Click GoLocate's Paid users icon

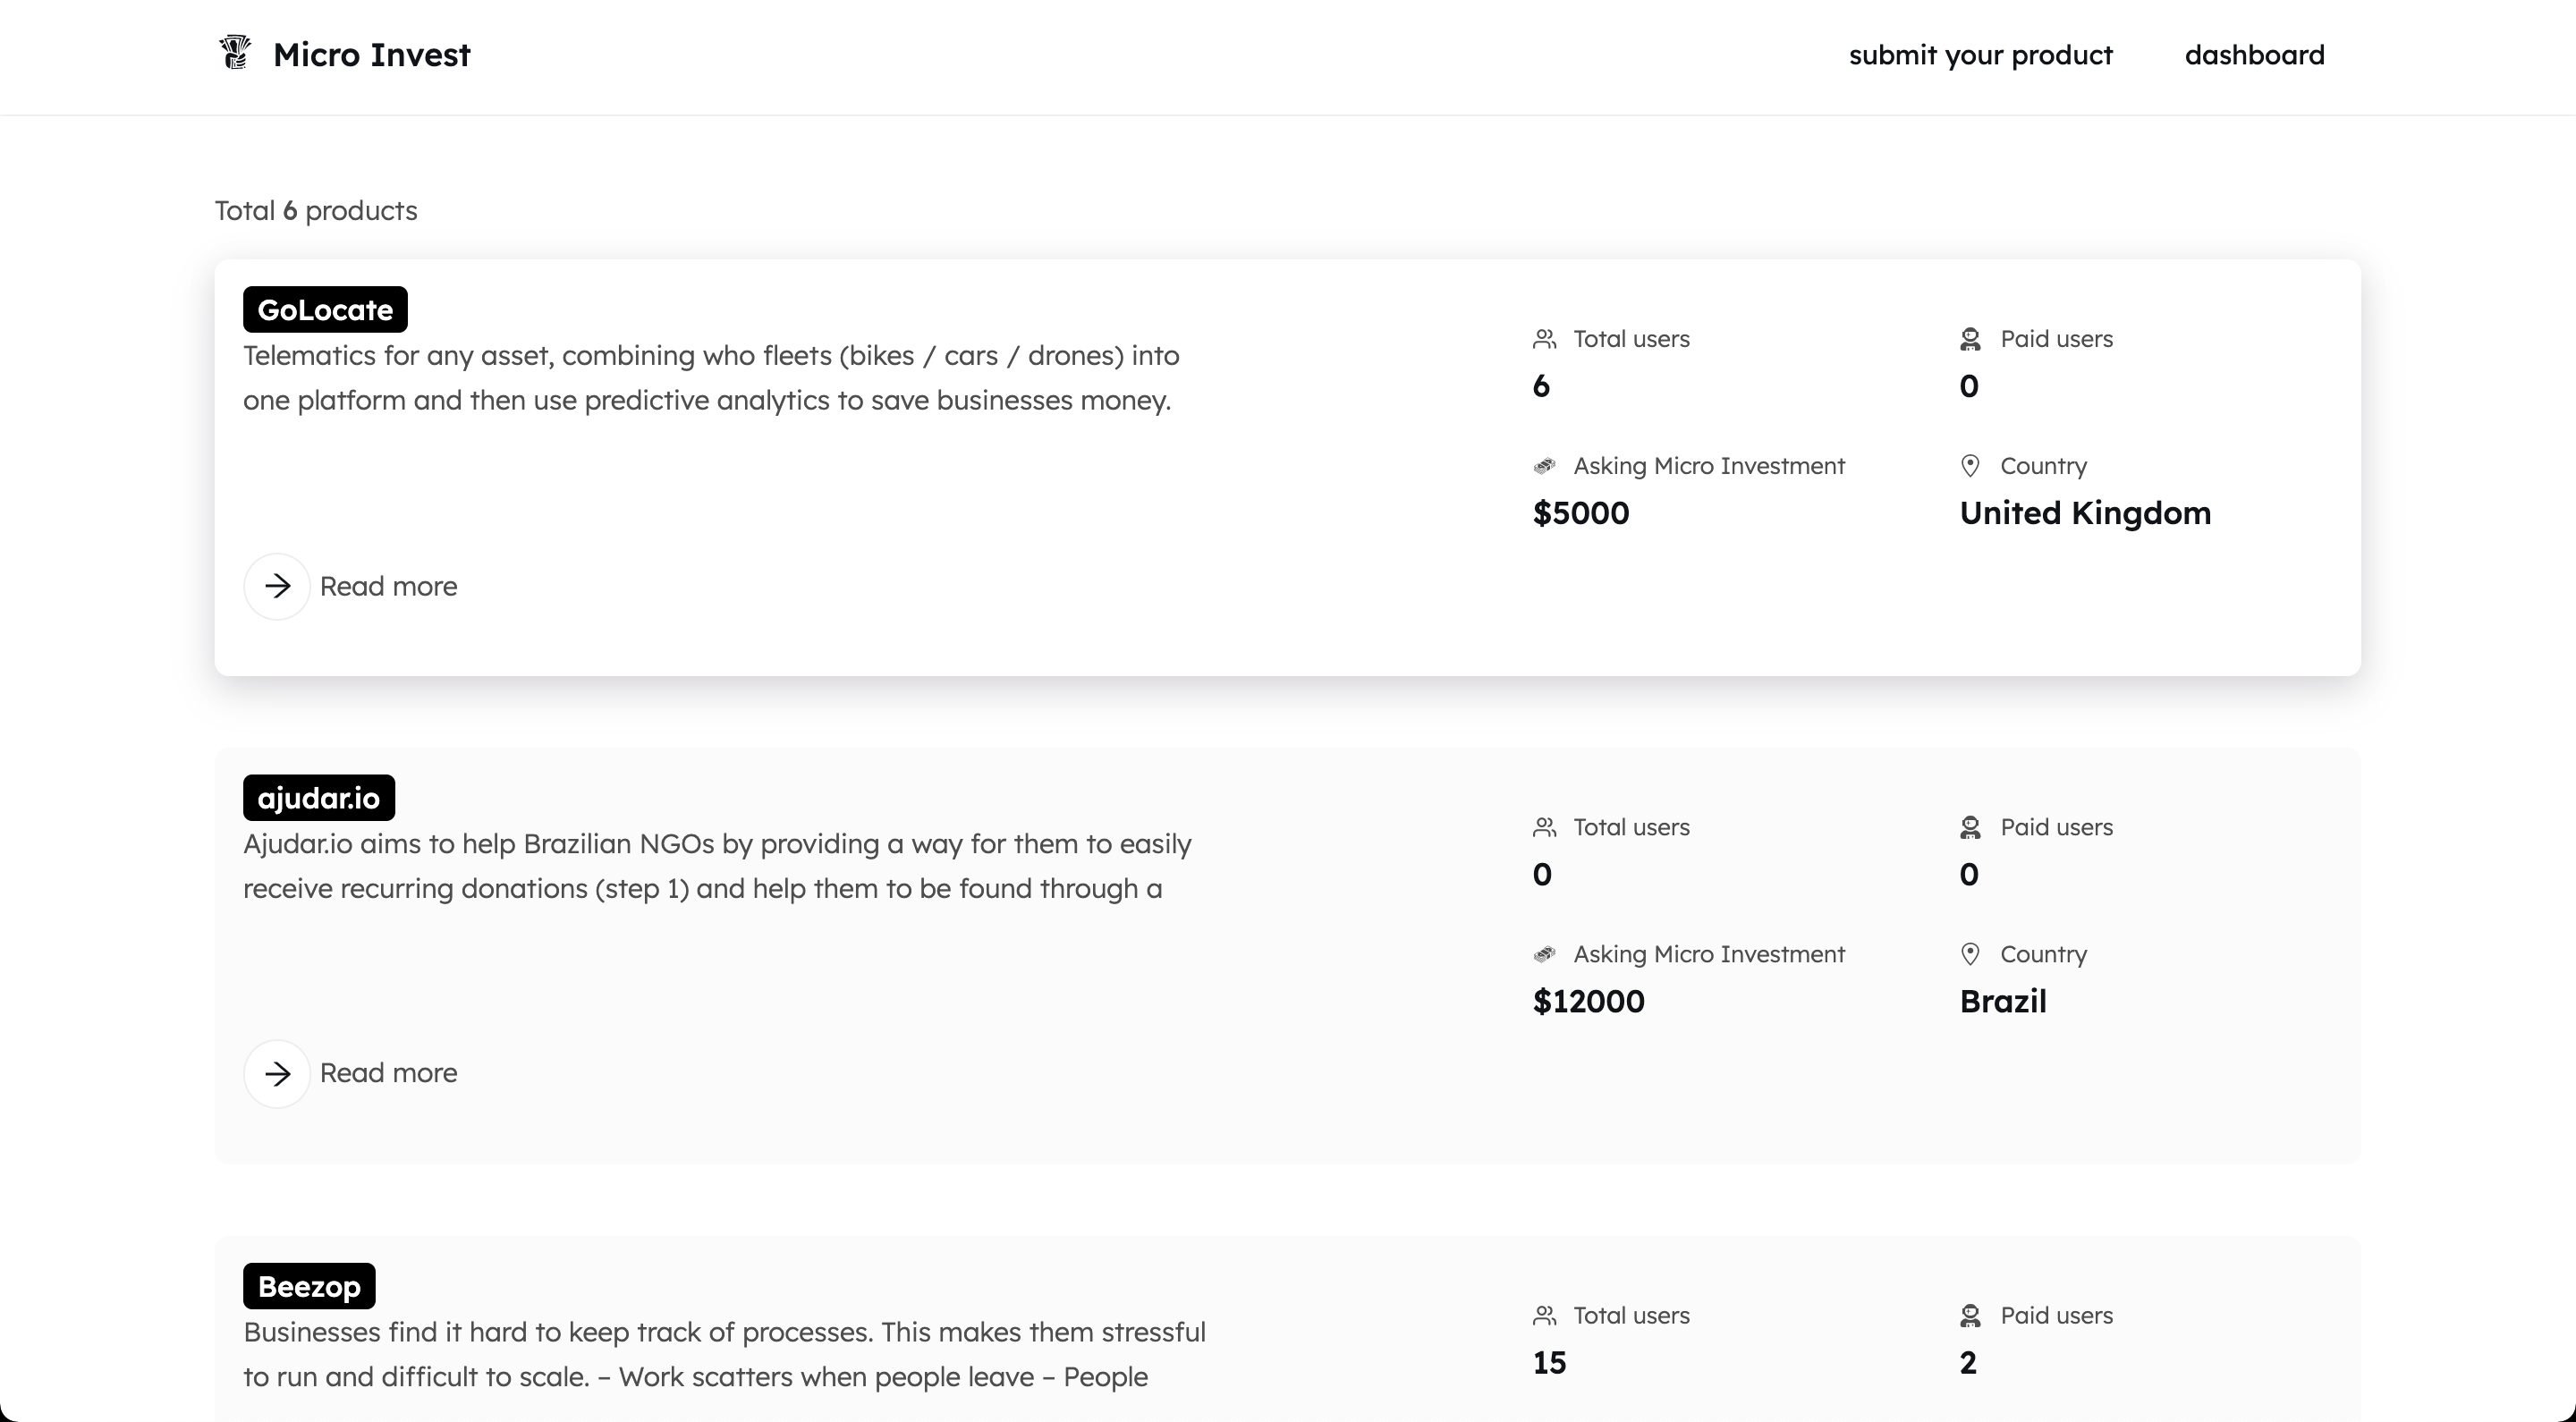(1970, 340)
